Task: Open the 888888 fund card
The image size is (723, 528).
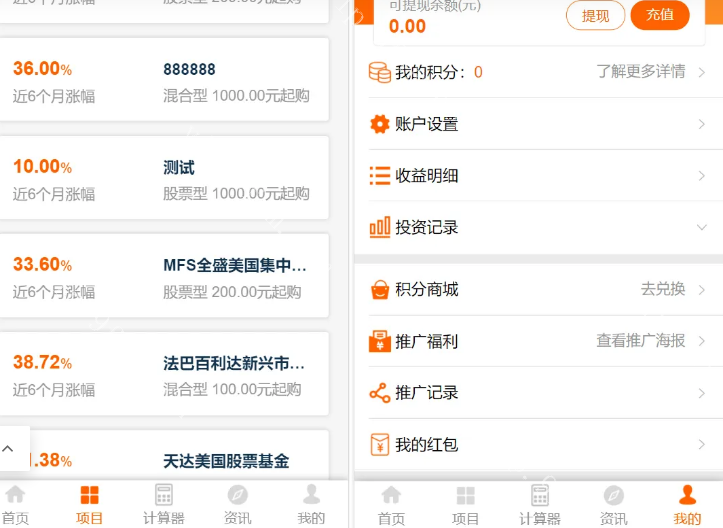Action: pyautogui.click(x=164, y=82)
